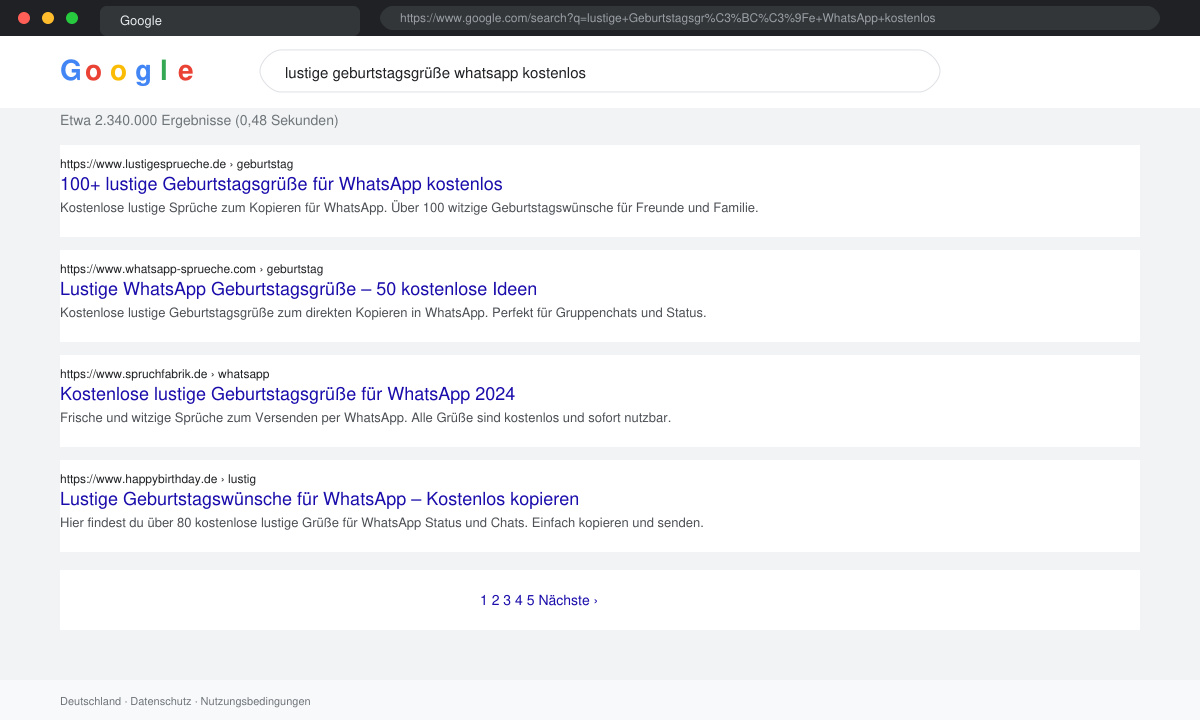
Task: Click results page 1 number
Action: click(484, 600)
